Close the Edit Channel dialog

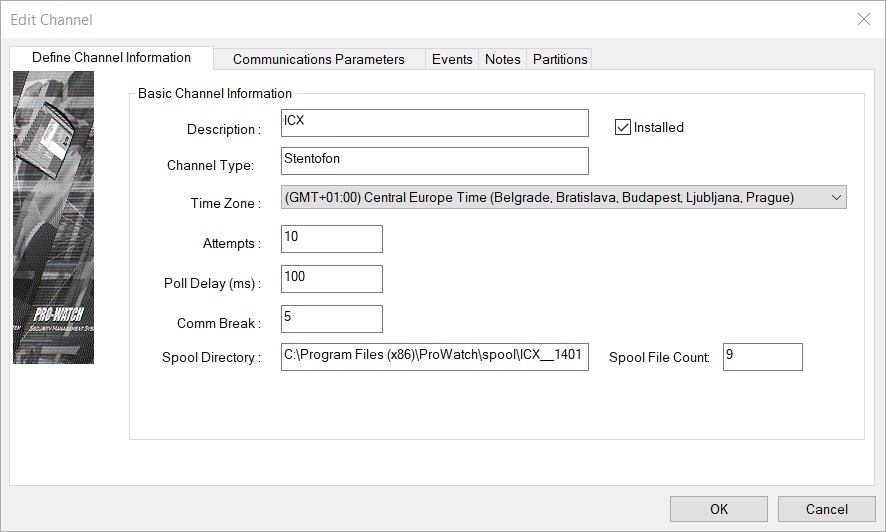tap(864, 19)
